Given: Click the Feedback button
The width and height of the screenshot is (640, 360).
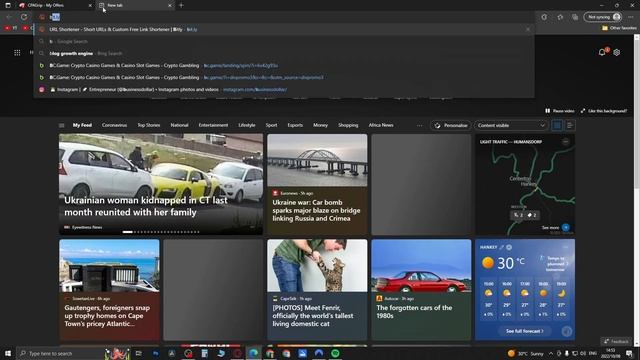Looking at the screenshot, I should (x=616, y=341).
